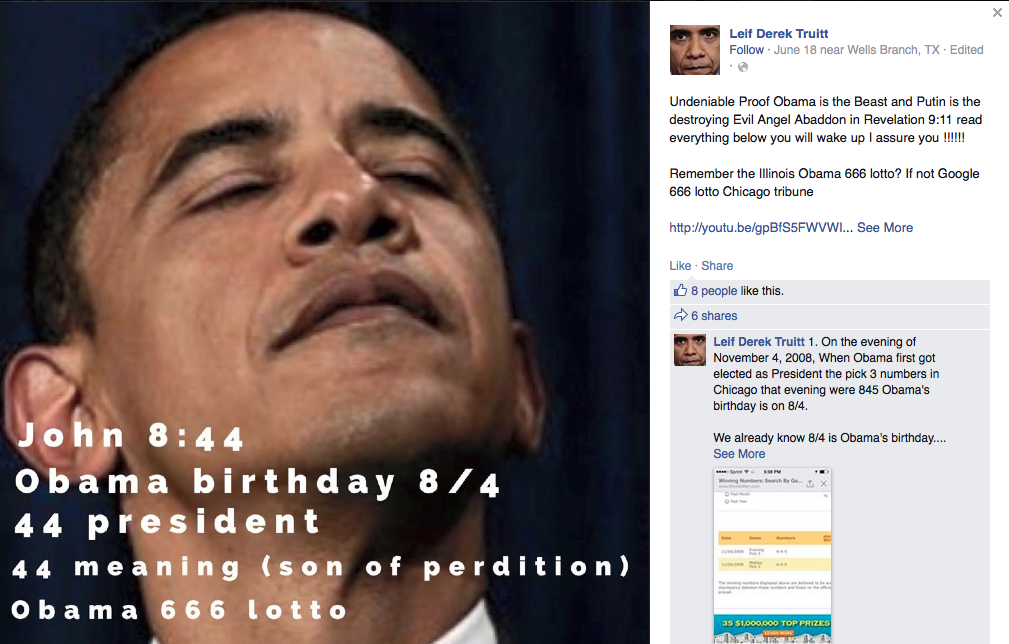View the 8 people who like this
1009x644 pixels.
point(714,291)
